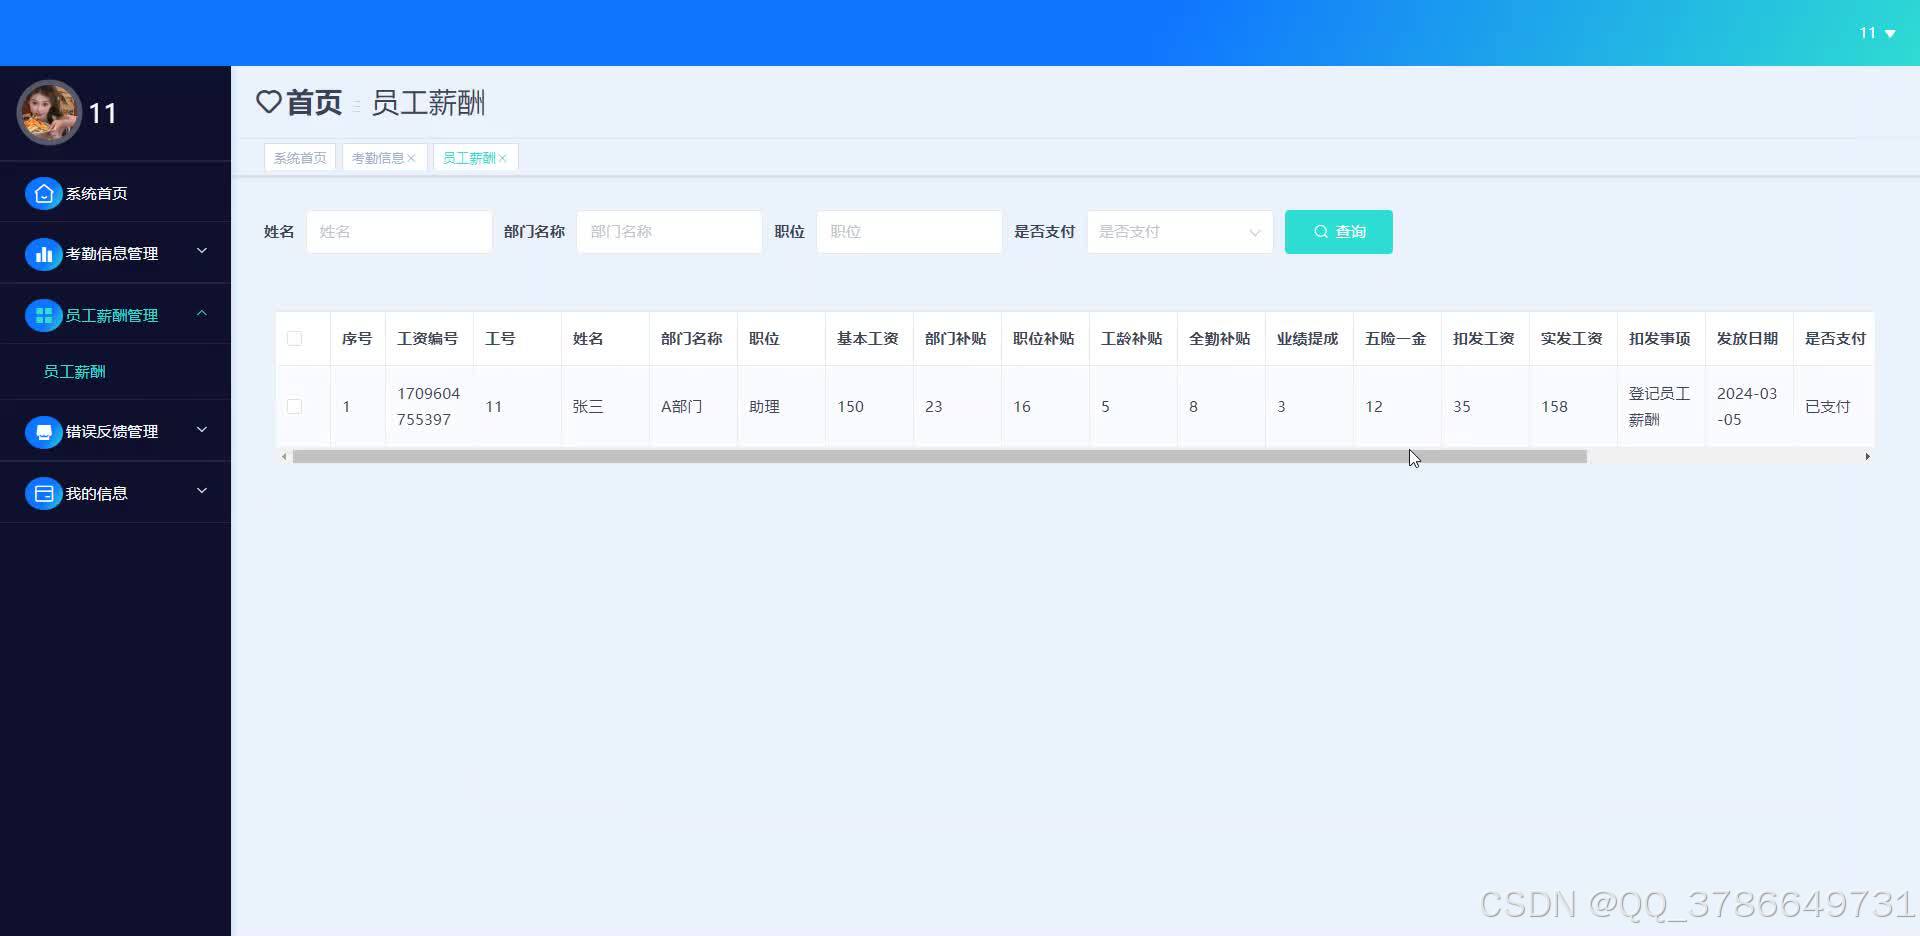Click the 2024-03-05 date cell
The height and width of the screenshot is (936, 1920).
(1747, 406)
